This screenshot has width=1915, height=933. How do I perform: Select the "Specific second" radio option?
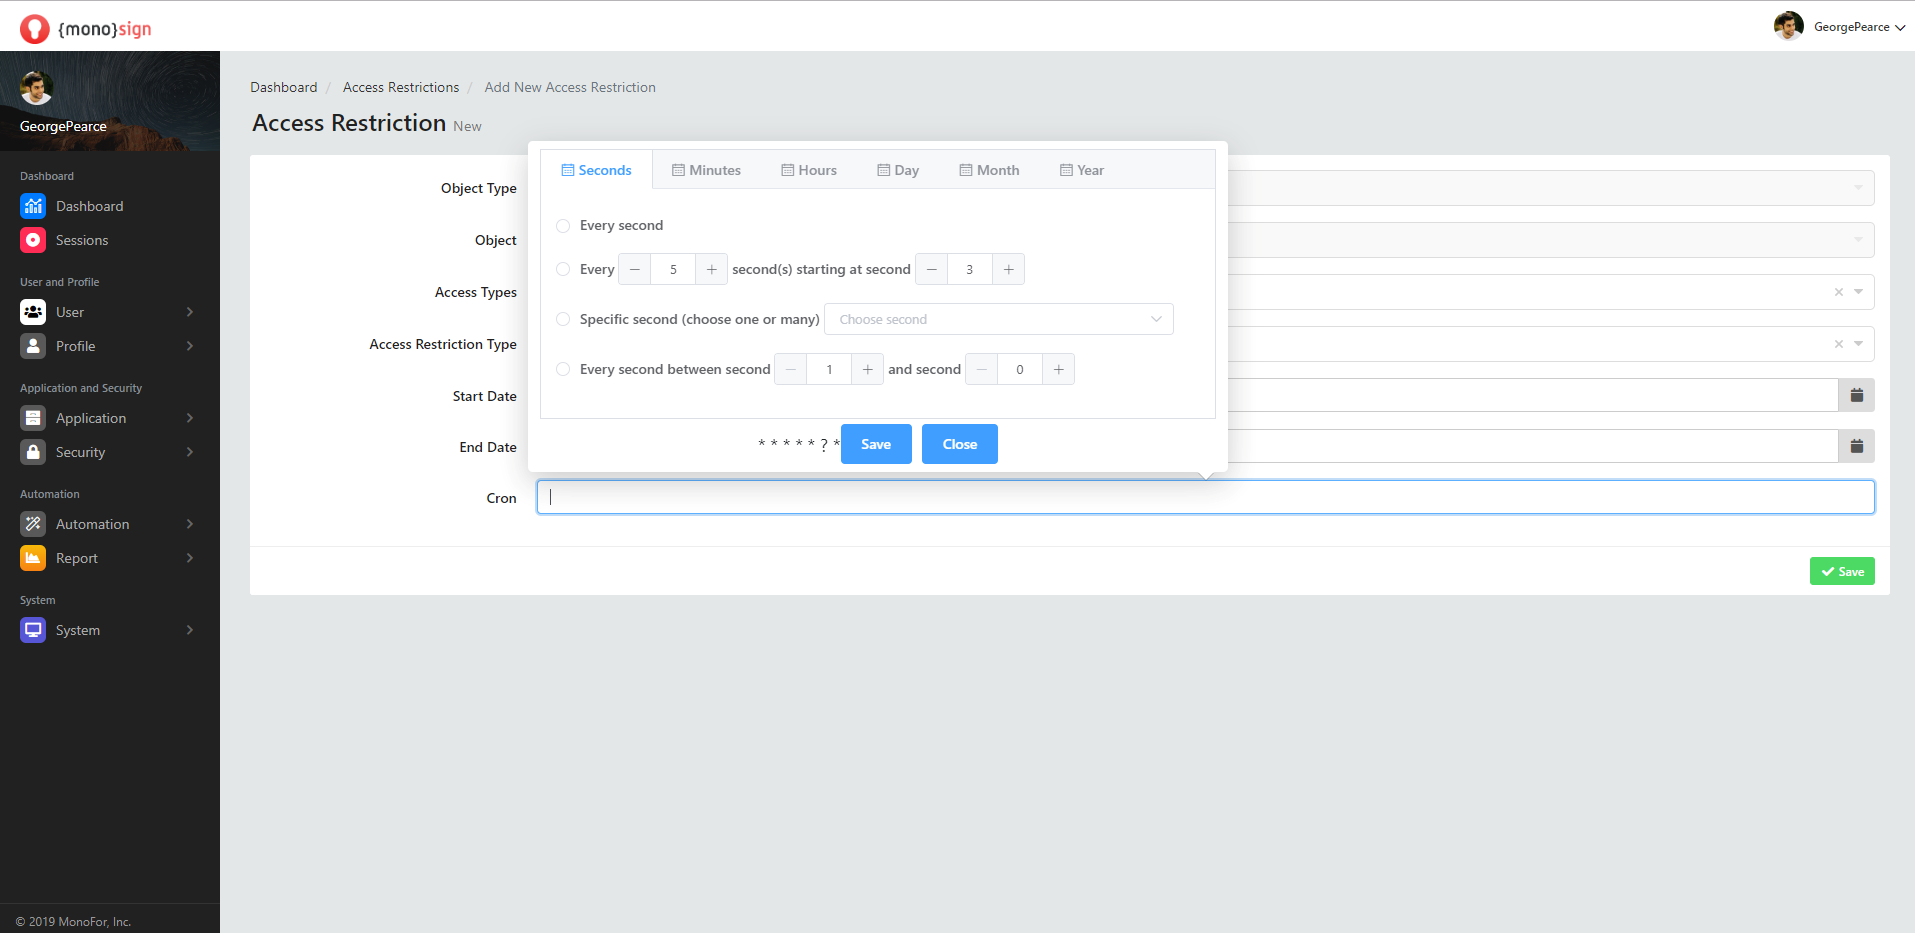pos(563,319)
